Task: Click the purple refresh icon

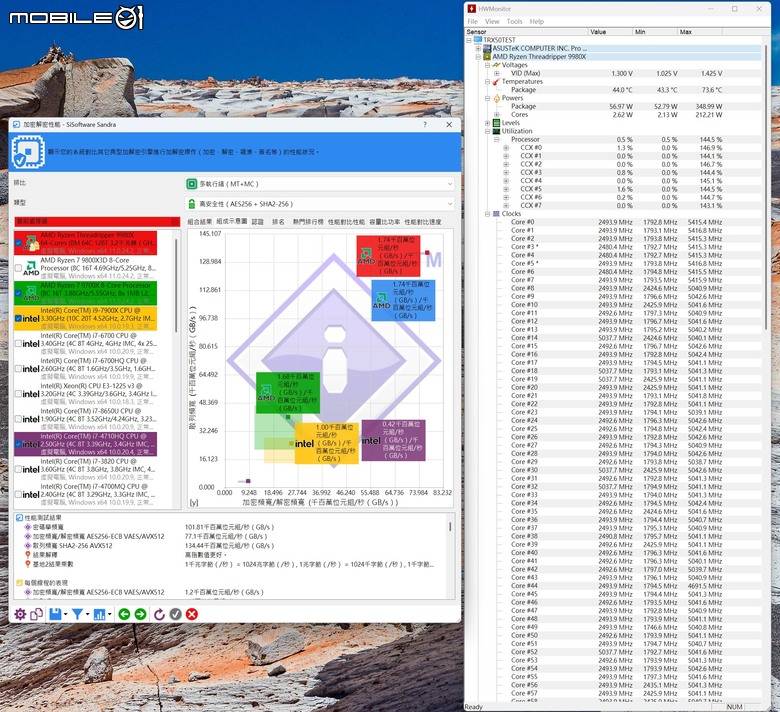Action: (x=159, y=614)
